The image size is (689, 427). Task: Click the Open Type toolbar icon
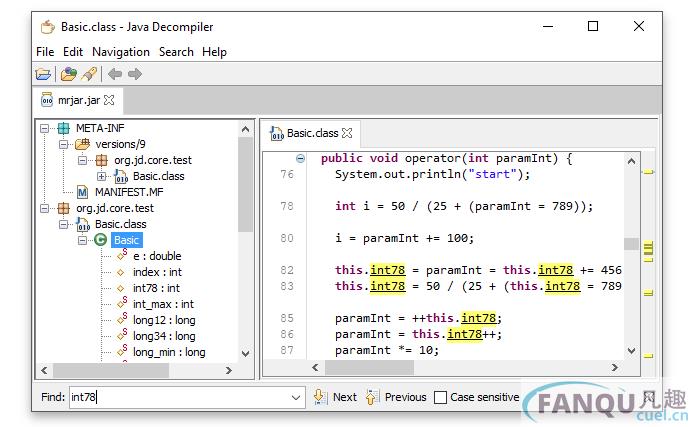(x=68, y=74)
